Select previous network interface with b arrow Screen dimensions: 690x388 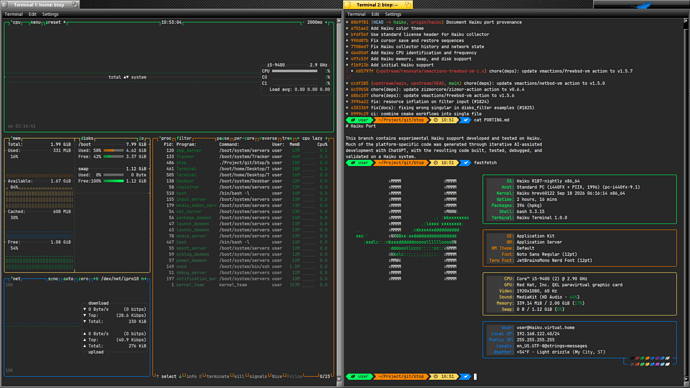pos(95,279)
